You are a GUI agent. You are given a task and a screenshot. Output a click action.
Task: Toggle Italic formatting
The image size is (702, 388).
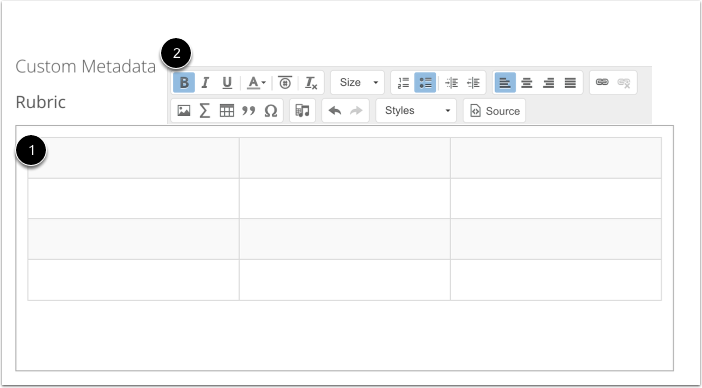tap(205, 83)
